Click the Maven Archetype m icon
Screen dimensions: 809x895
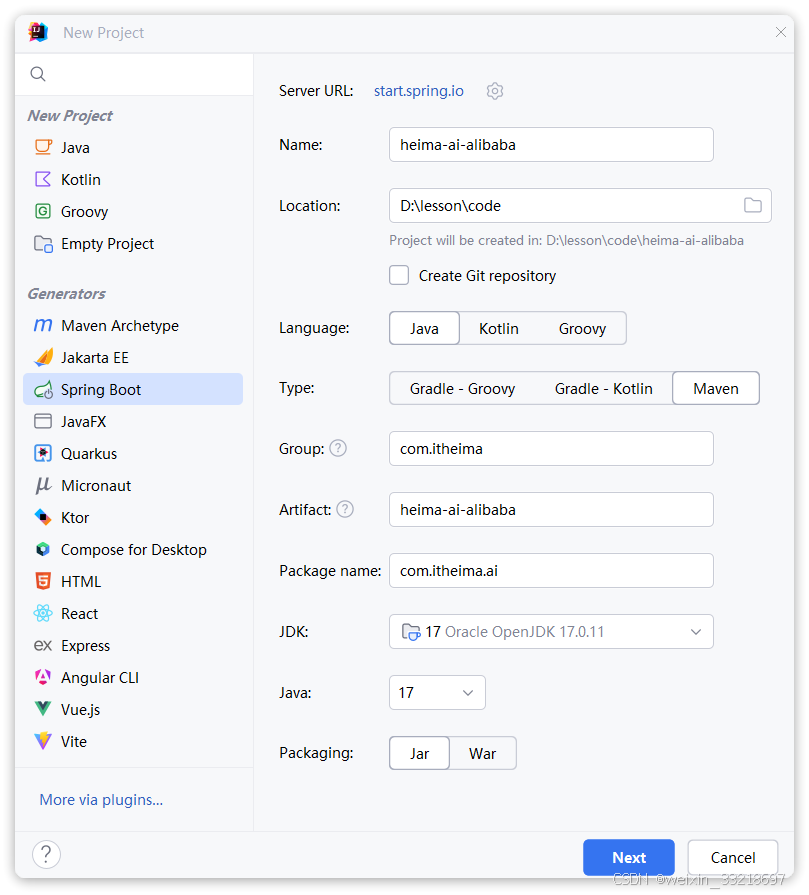pyautogui.click(x=43, y=325)
